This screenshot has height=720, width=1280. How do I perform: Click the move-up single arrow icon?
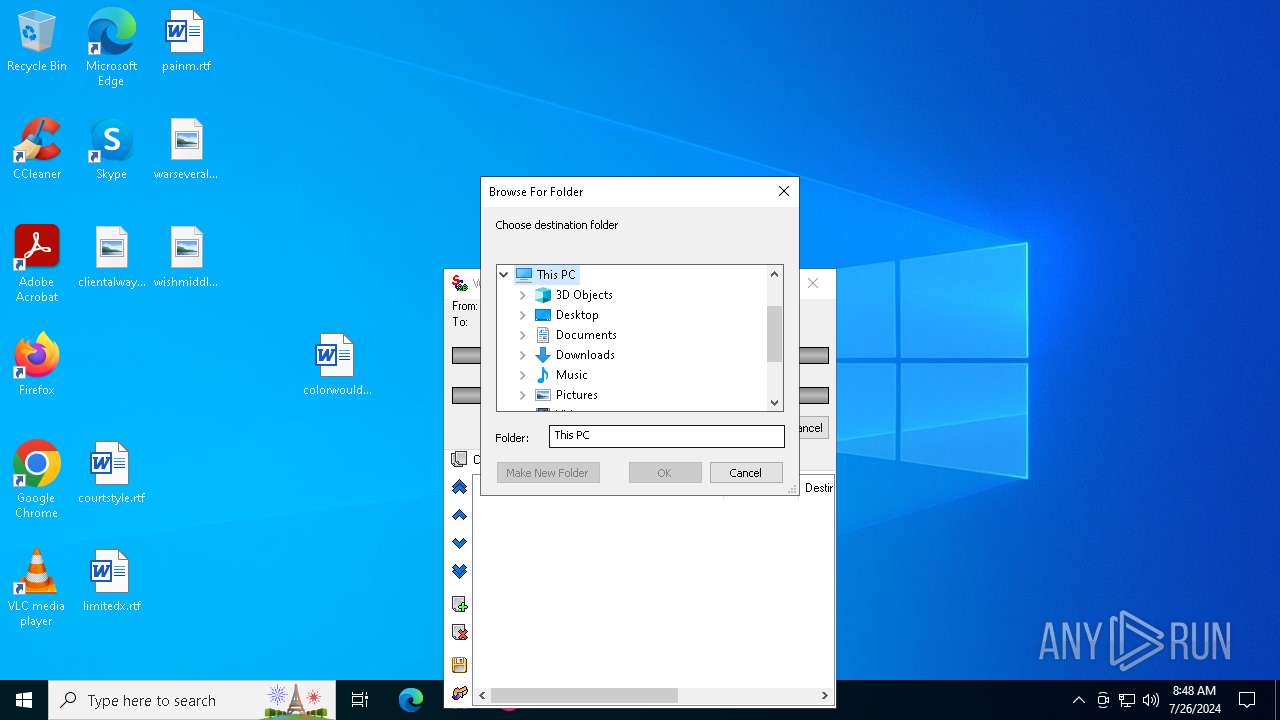(x=459, y=515)
